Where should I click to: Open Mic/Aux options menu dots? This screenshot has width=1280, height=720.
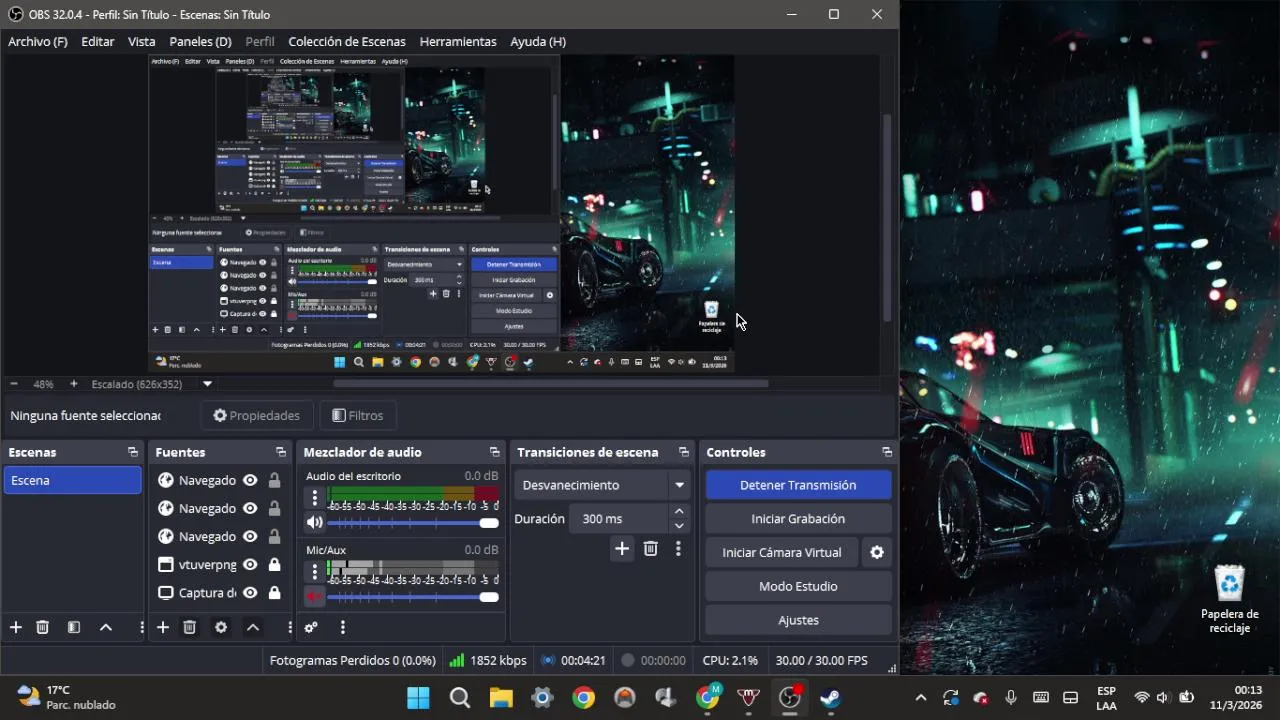(x=315, y=571)
